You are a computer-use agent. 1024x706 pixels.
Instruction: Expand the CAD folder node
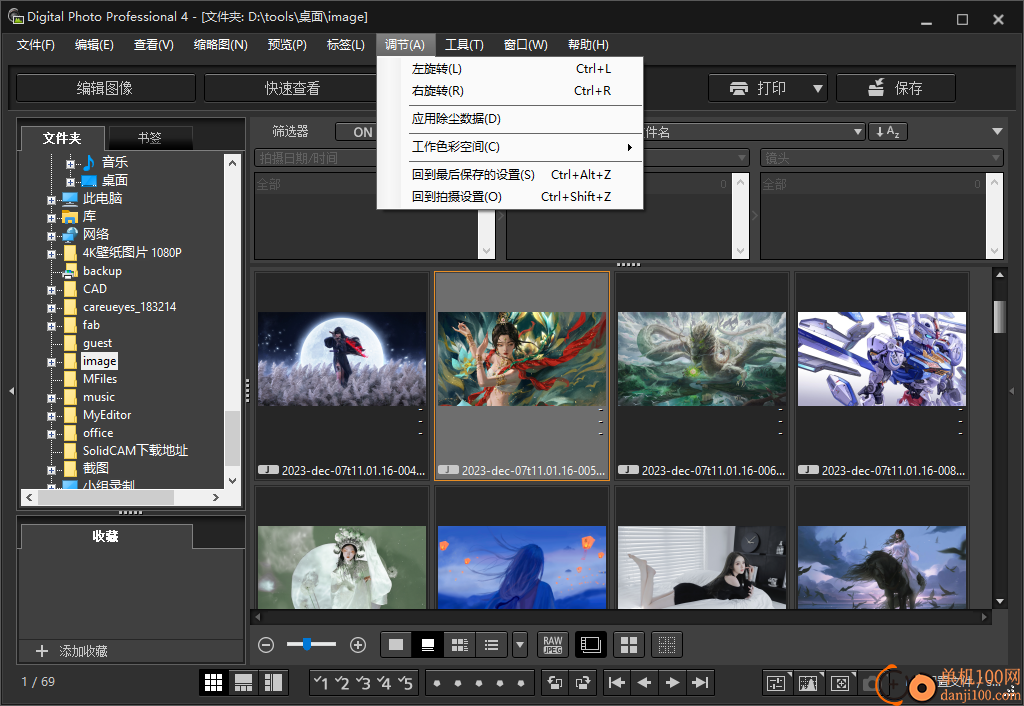(x=51, y=290)
